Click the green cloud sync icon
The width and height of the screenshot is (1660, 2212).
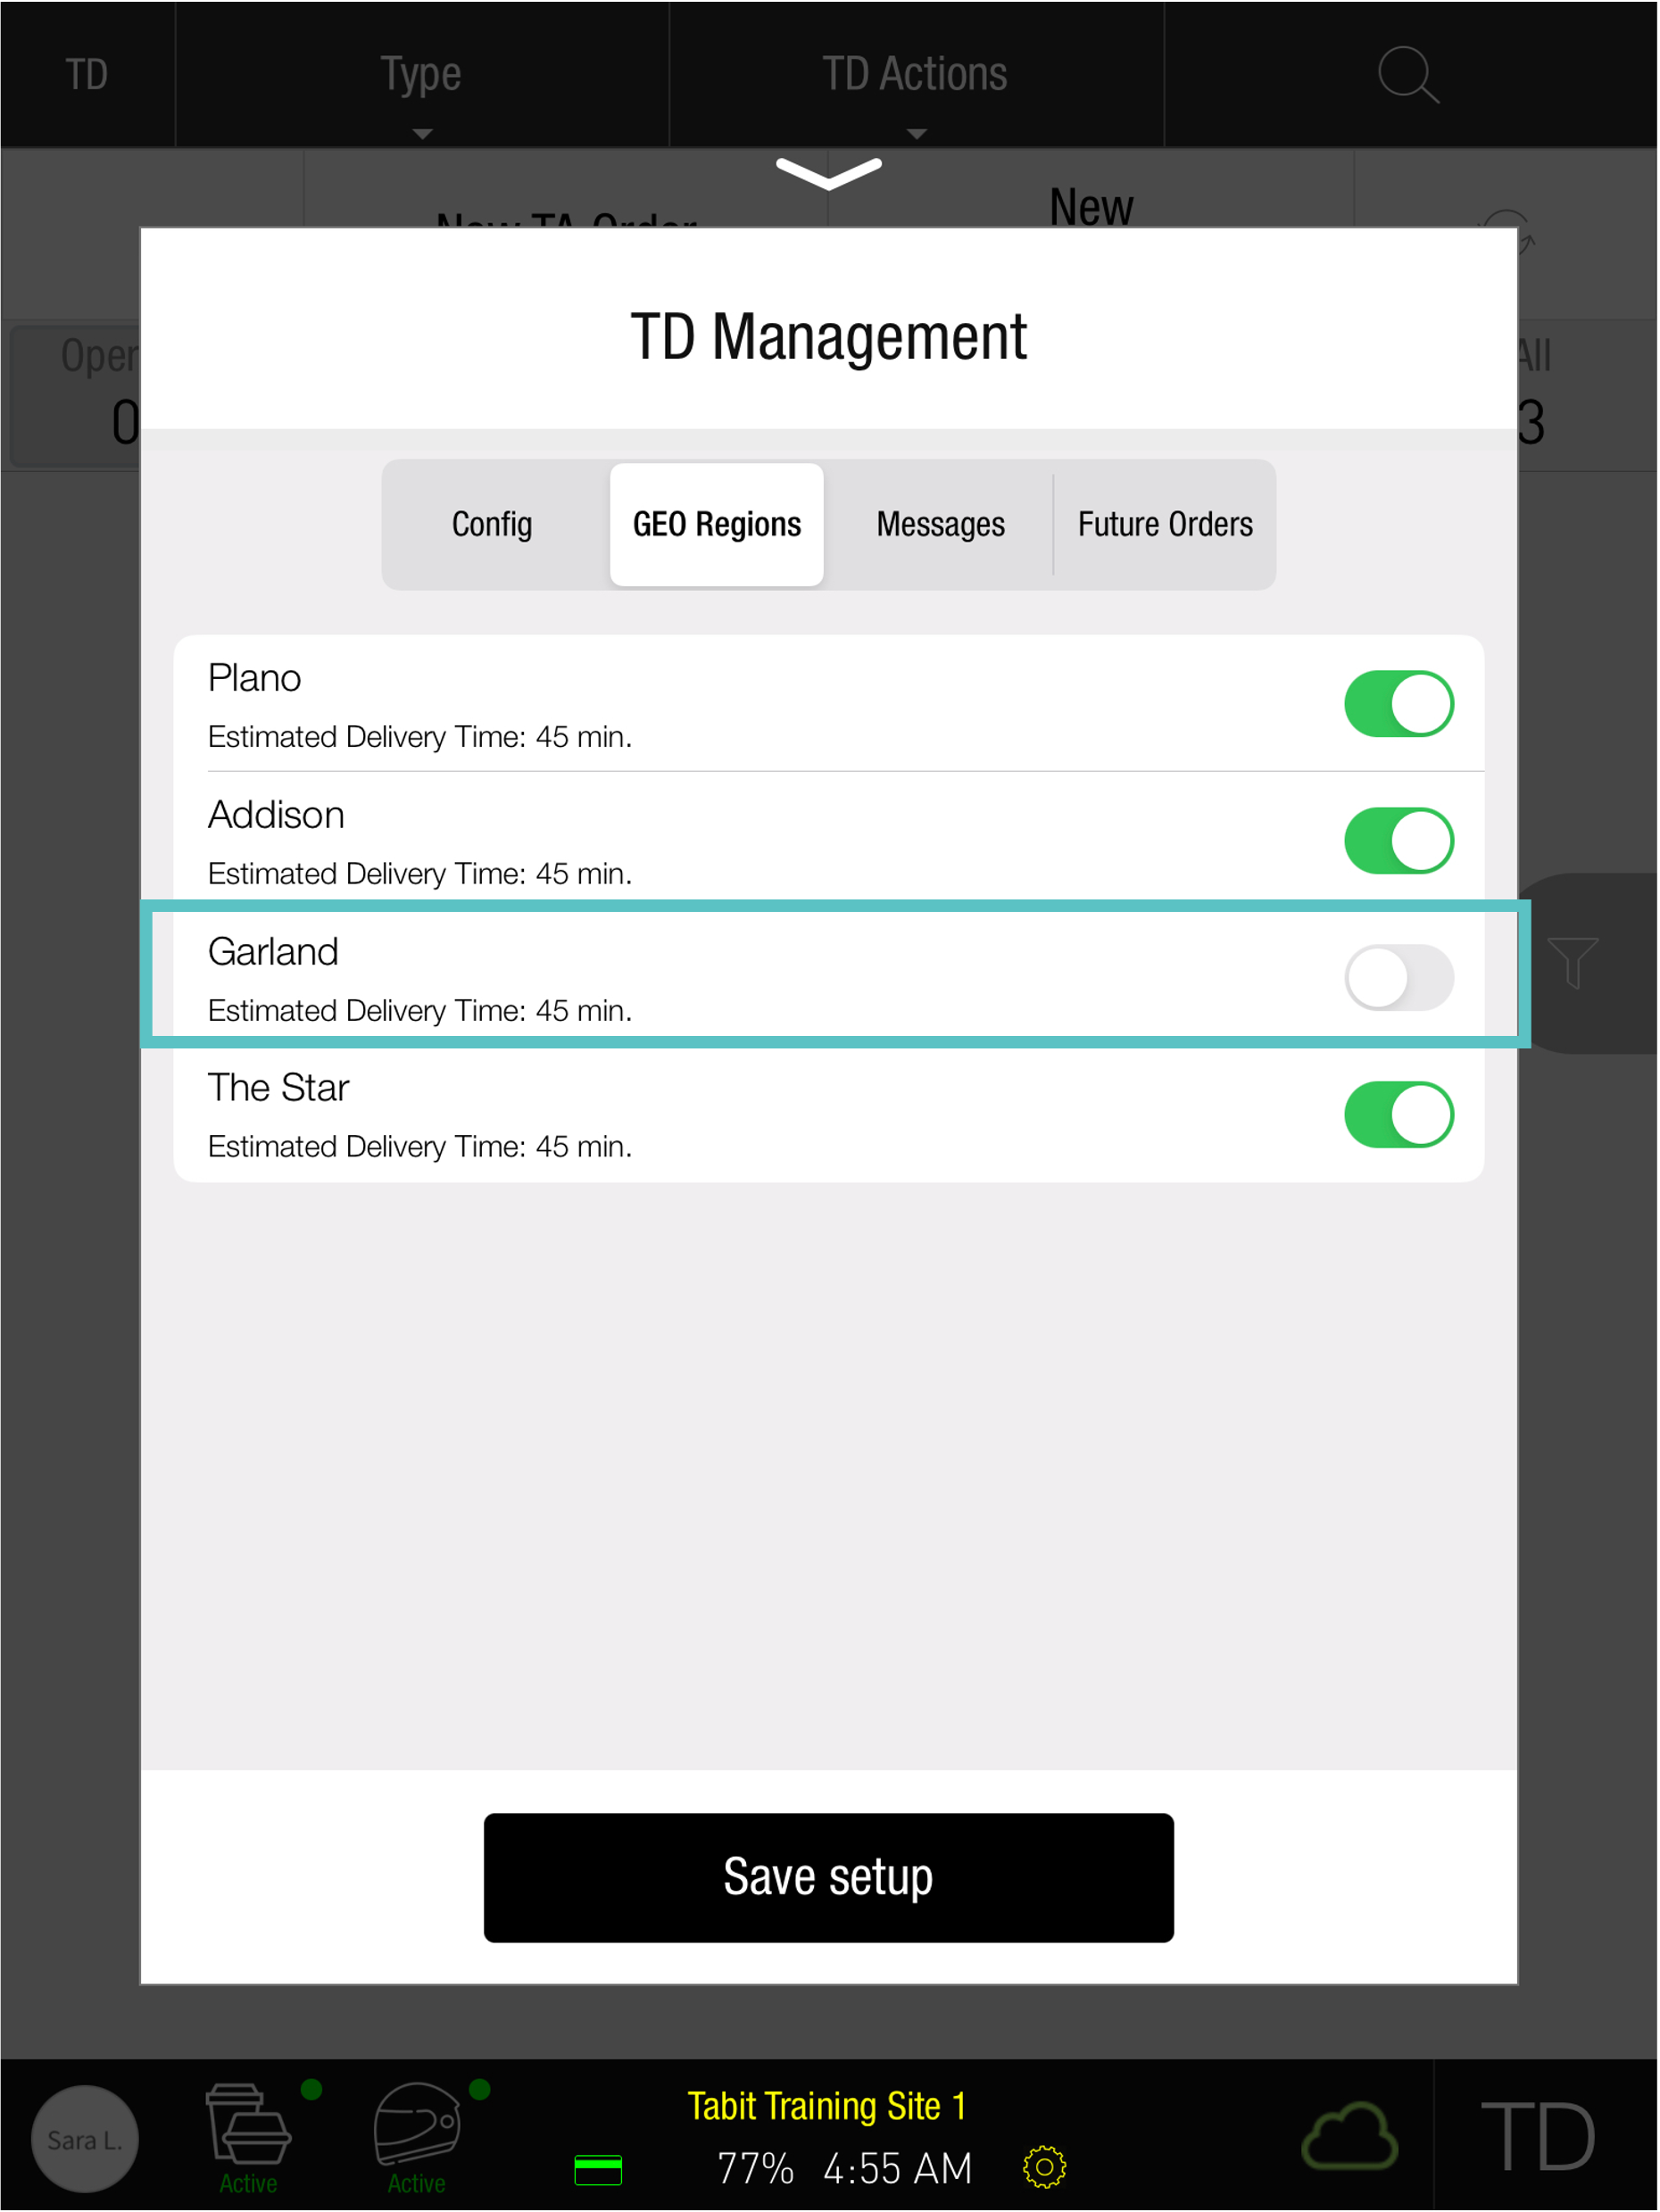tap(1350, 2135)
